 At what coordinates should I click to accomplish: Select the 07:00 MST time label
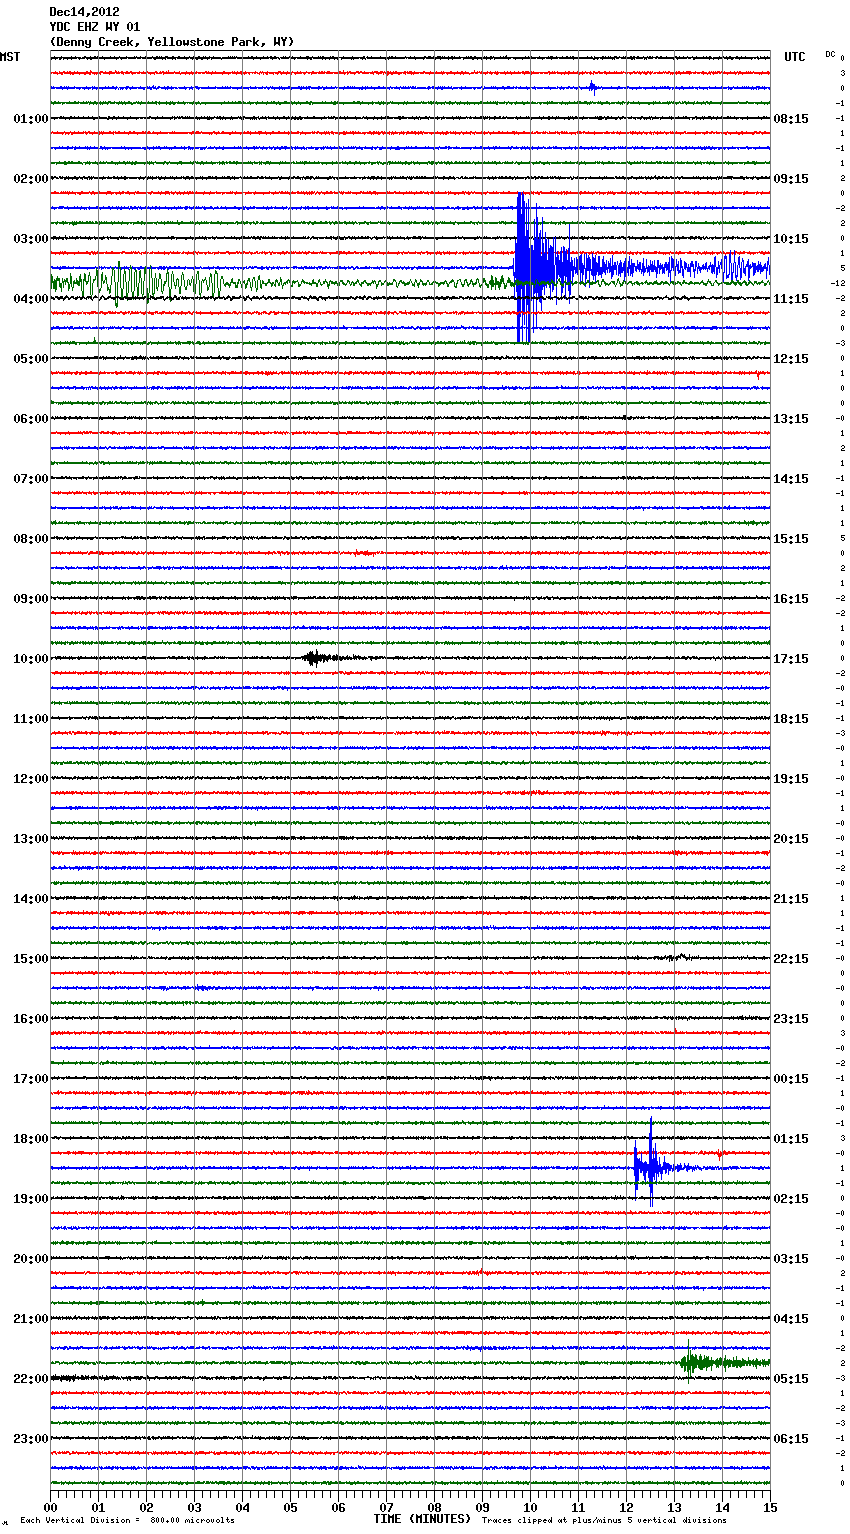(x=31, y=479)
